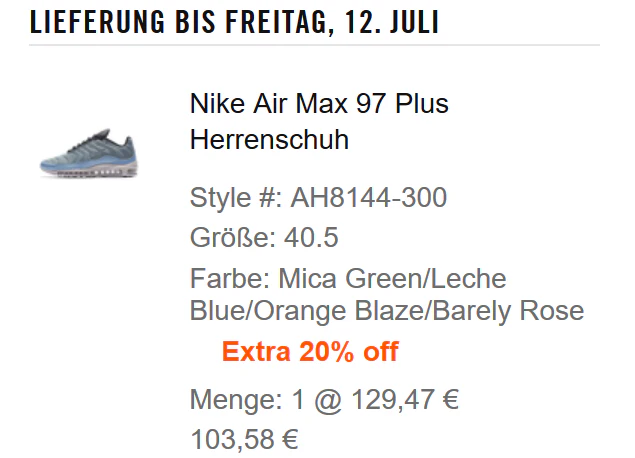The width and height of the screenshot is (635, 458).
Task: Click the "Größe:" label
Action: (x=233, y=237)
